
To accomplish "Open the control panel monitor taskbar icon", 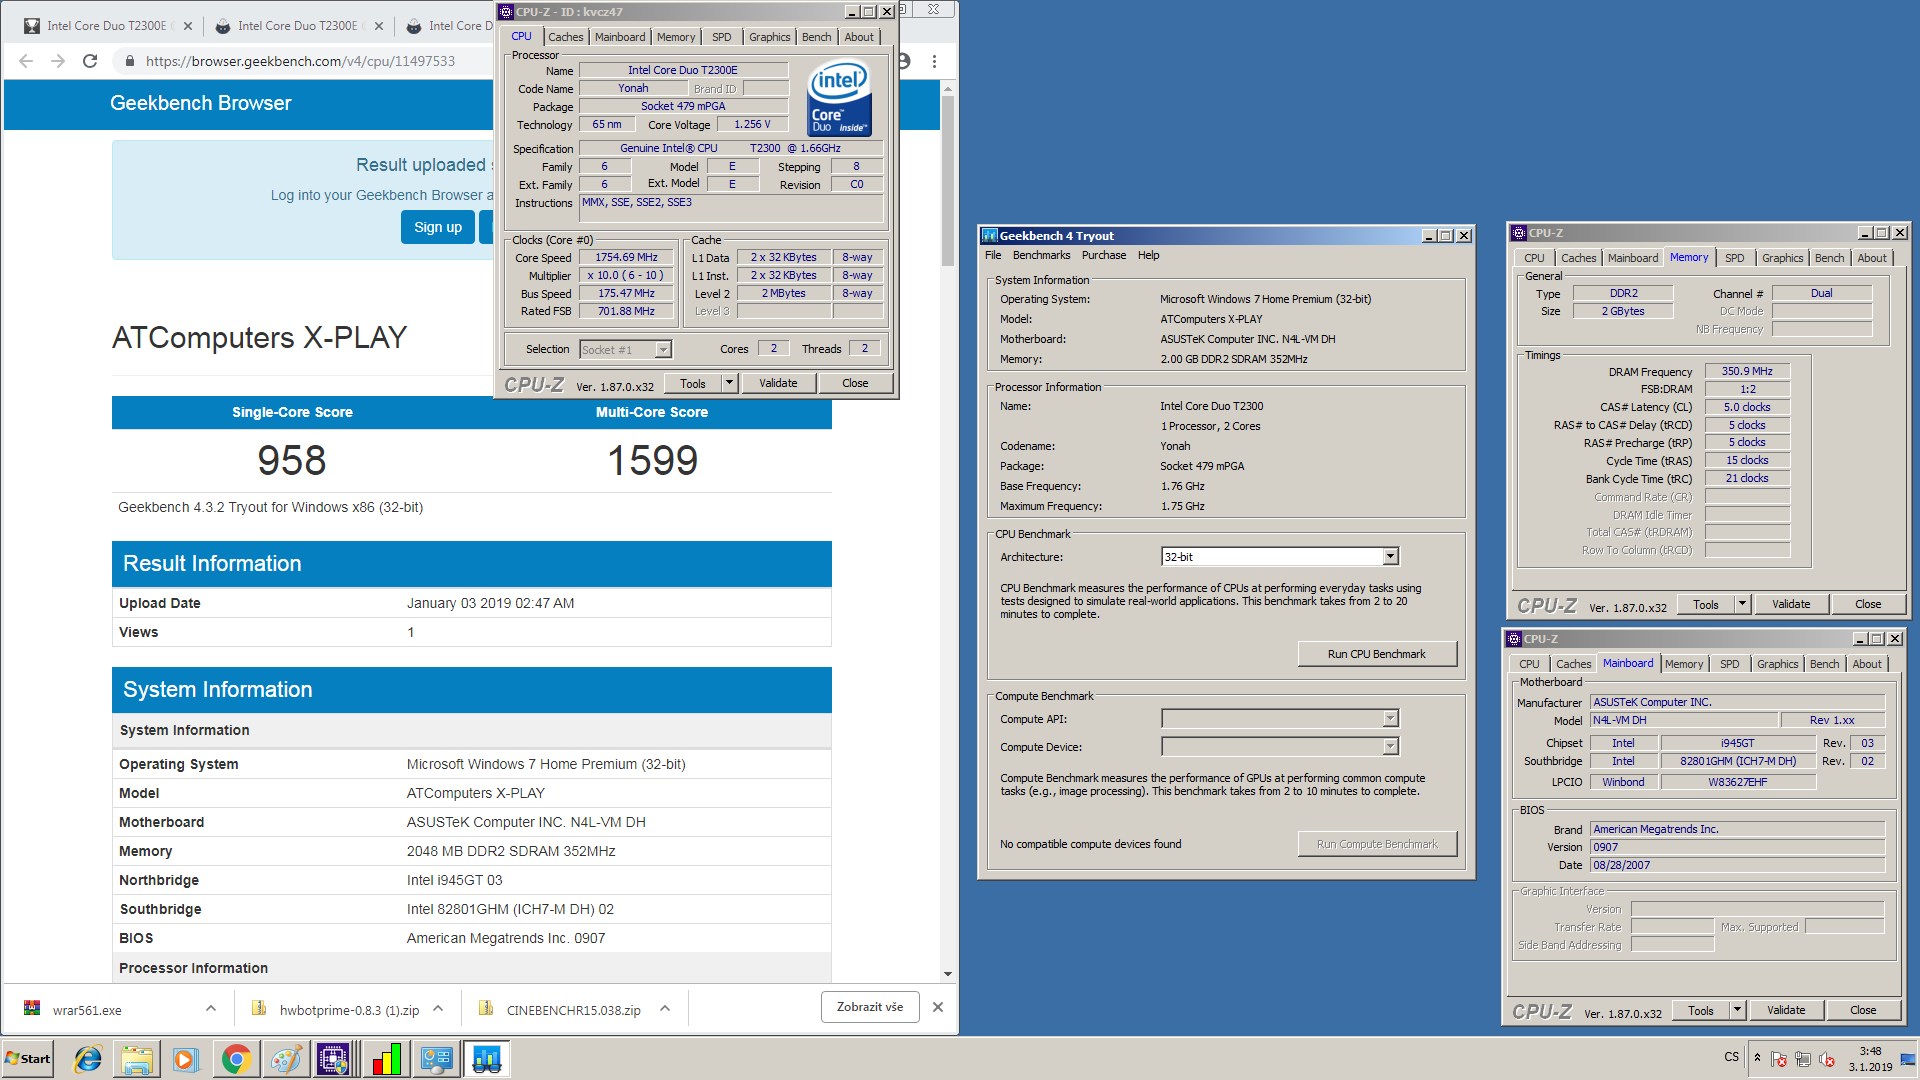I will pyautogui.click(x=437, y=1059).
